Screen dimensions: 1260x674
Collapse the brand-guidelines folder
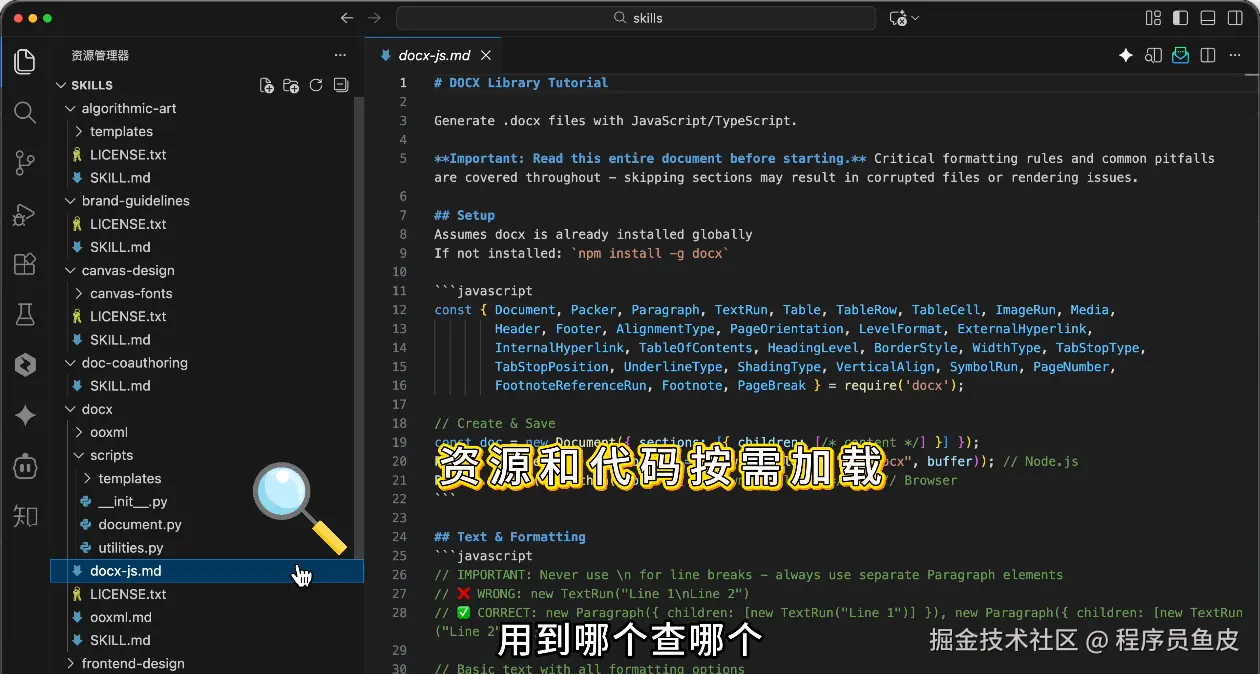point(70,200)
